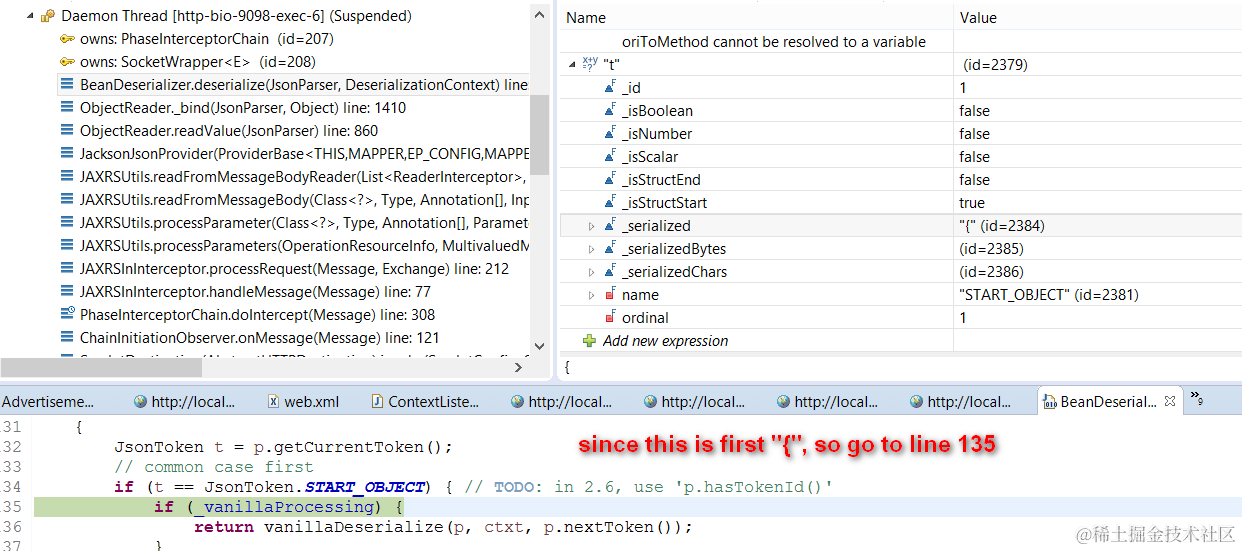Open the first http://local... browser tab

click(184, 402)
